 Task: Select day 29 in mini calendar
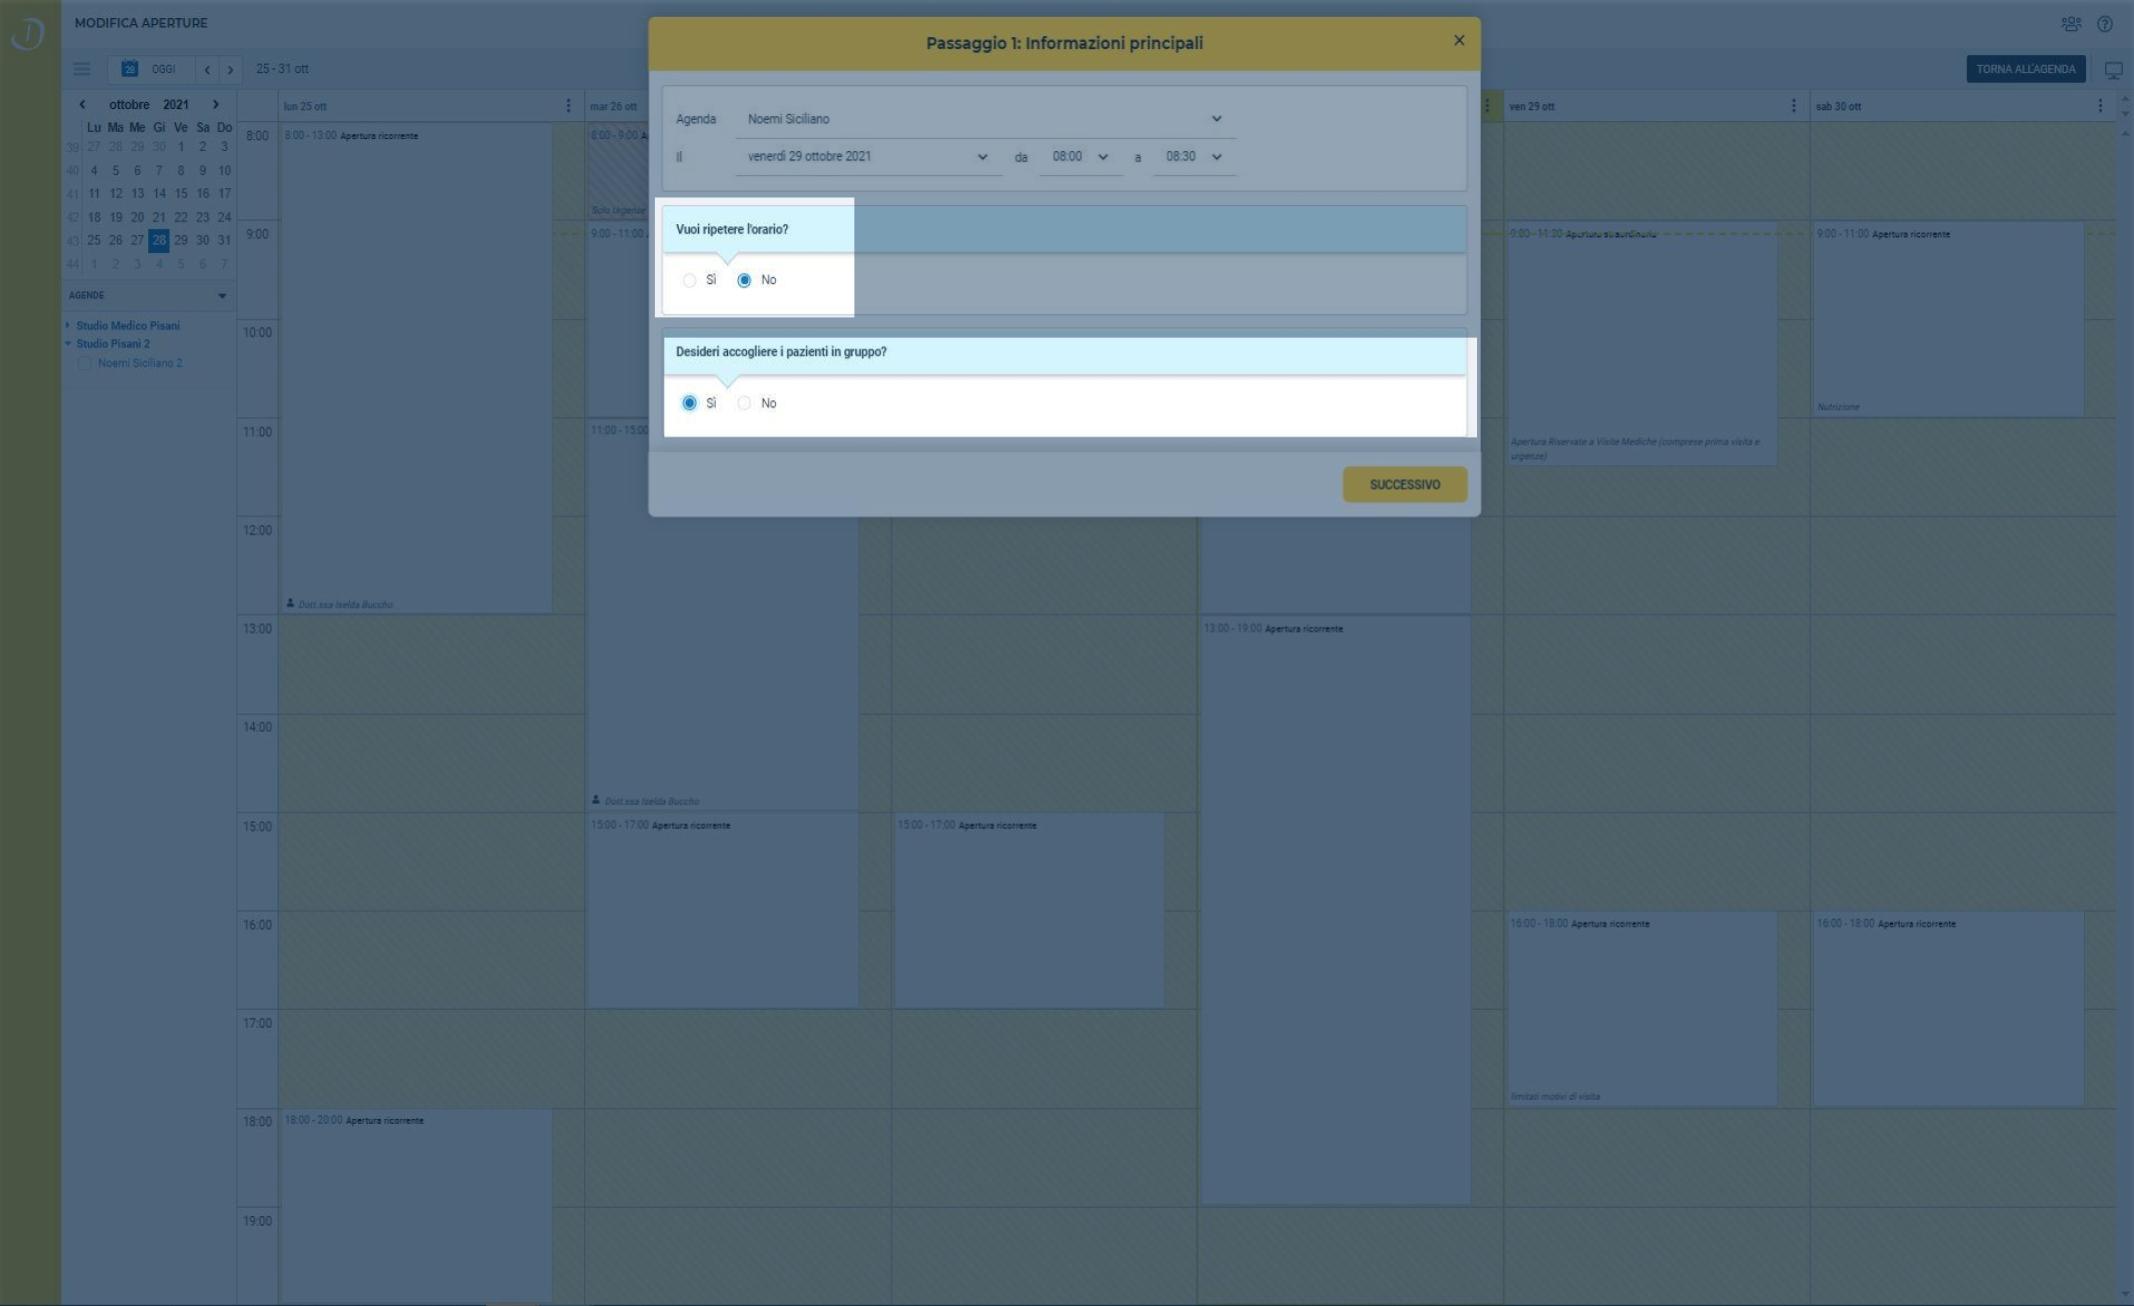tap(181, 240)
